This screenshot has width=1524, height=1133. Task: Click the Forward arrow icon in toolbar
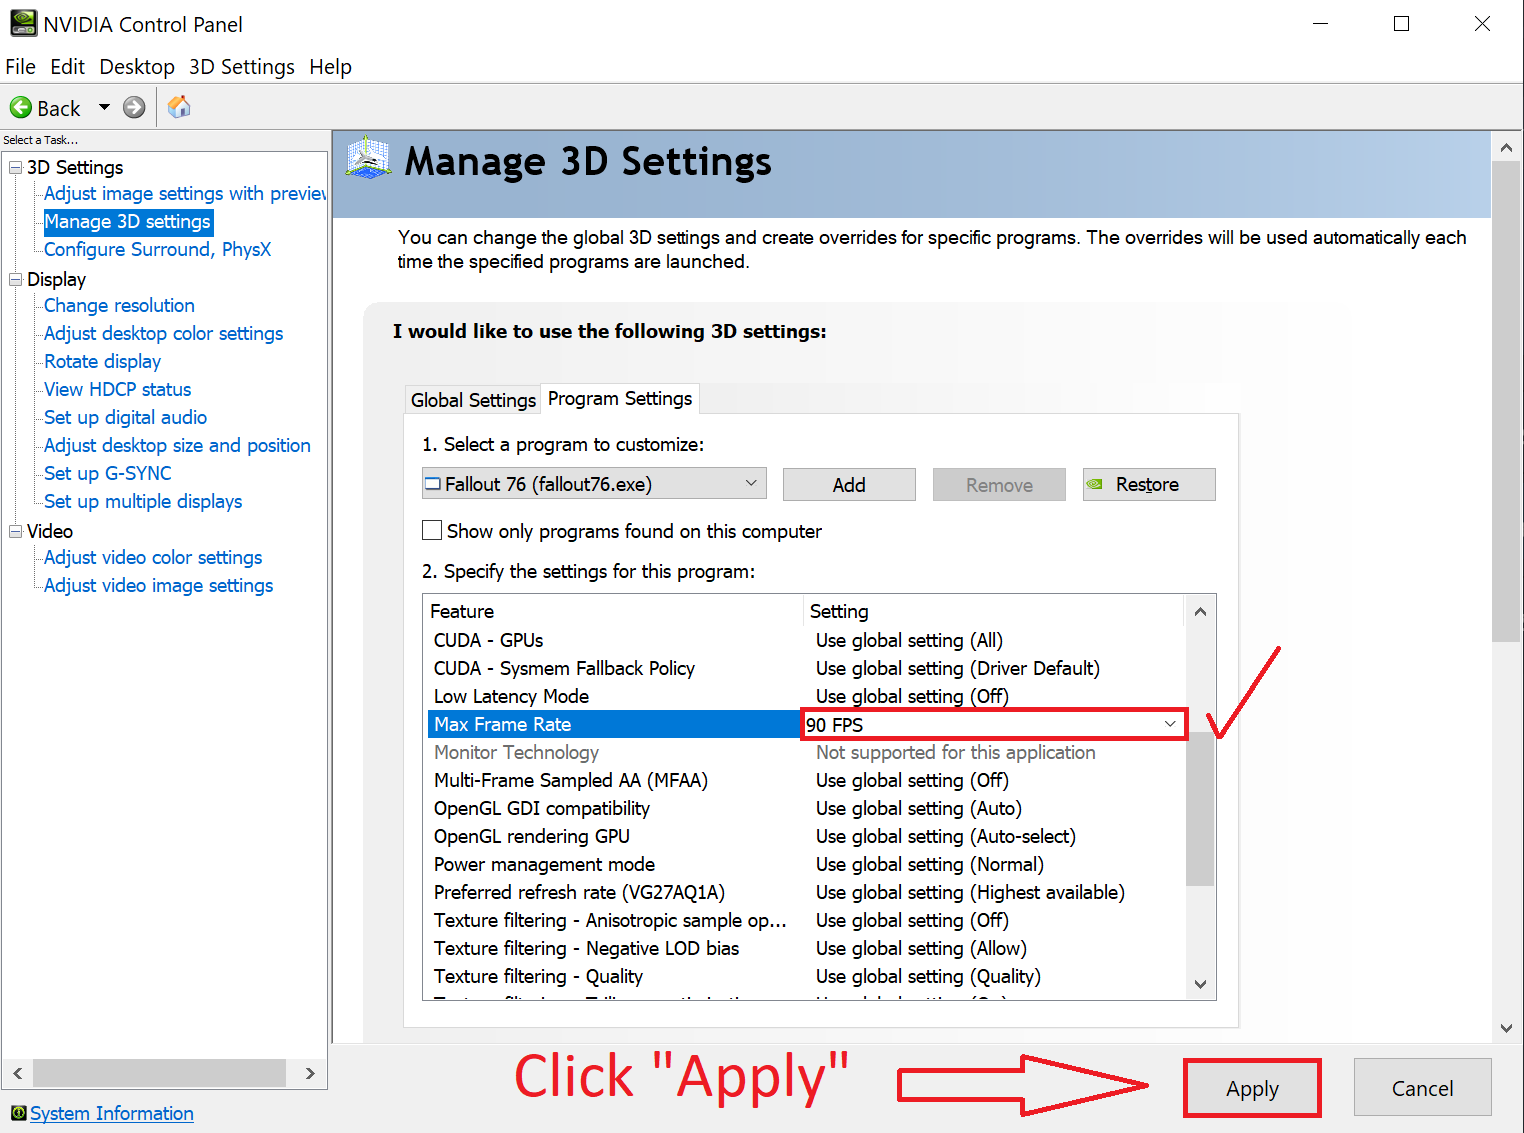tap(134, 107)
